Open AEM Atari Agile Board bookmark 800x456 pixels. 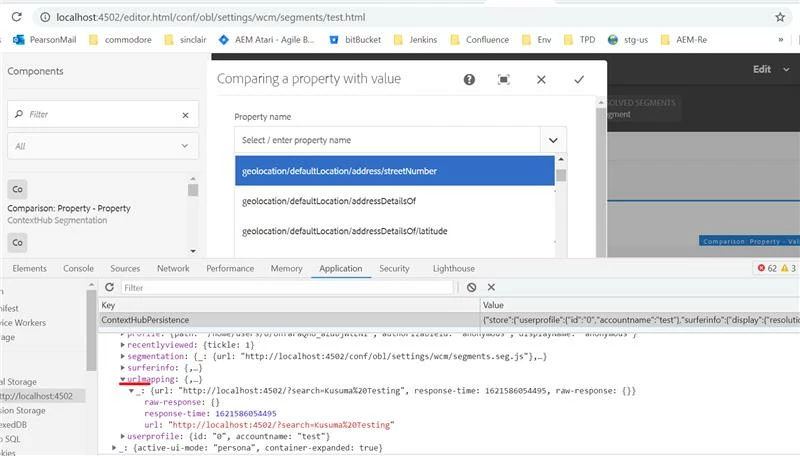point(266,40)
